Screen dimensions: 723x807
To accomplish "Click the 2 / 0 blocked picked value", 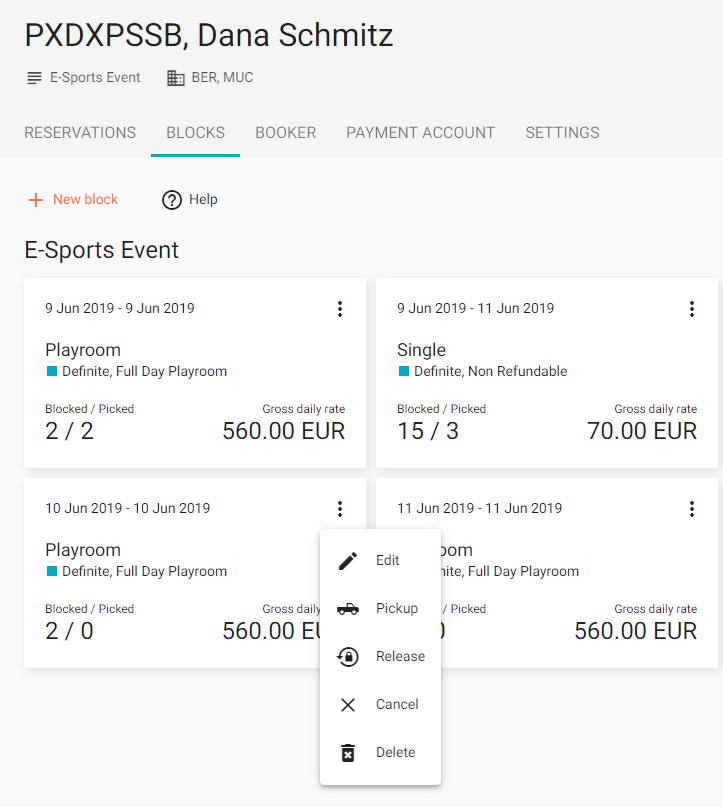I will [x=69, y=631].
